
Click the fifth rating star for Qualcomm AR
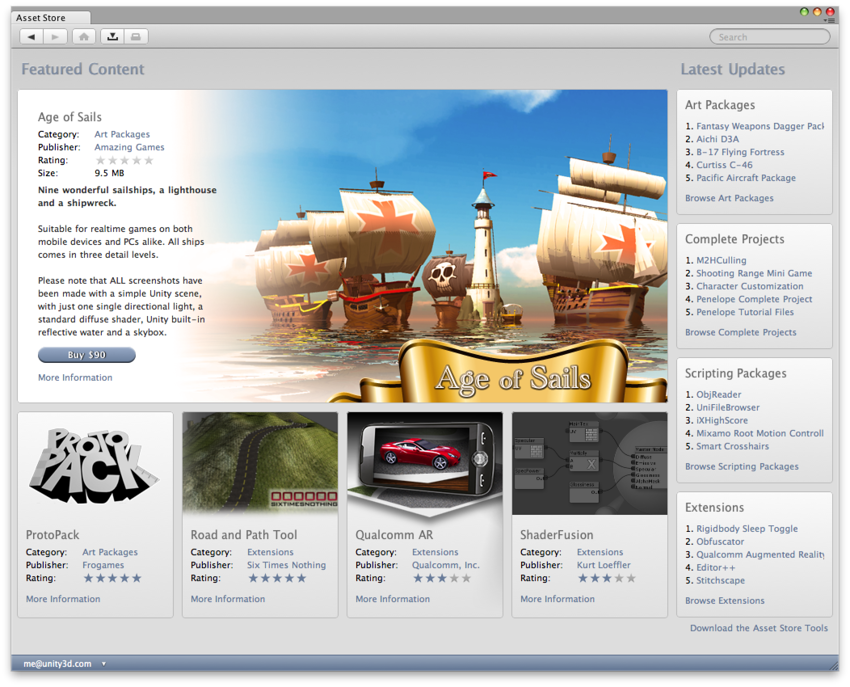click(468, 577)
